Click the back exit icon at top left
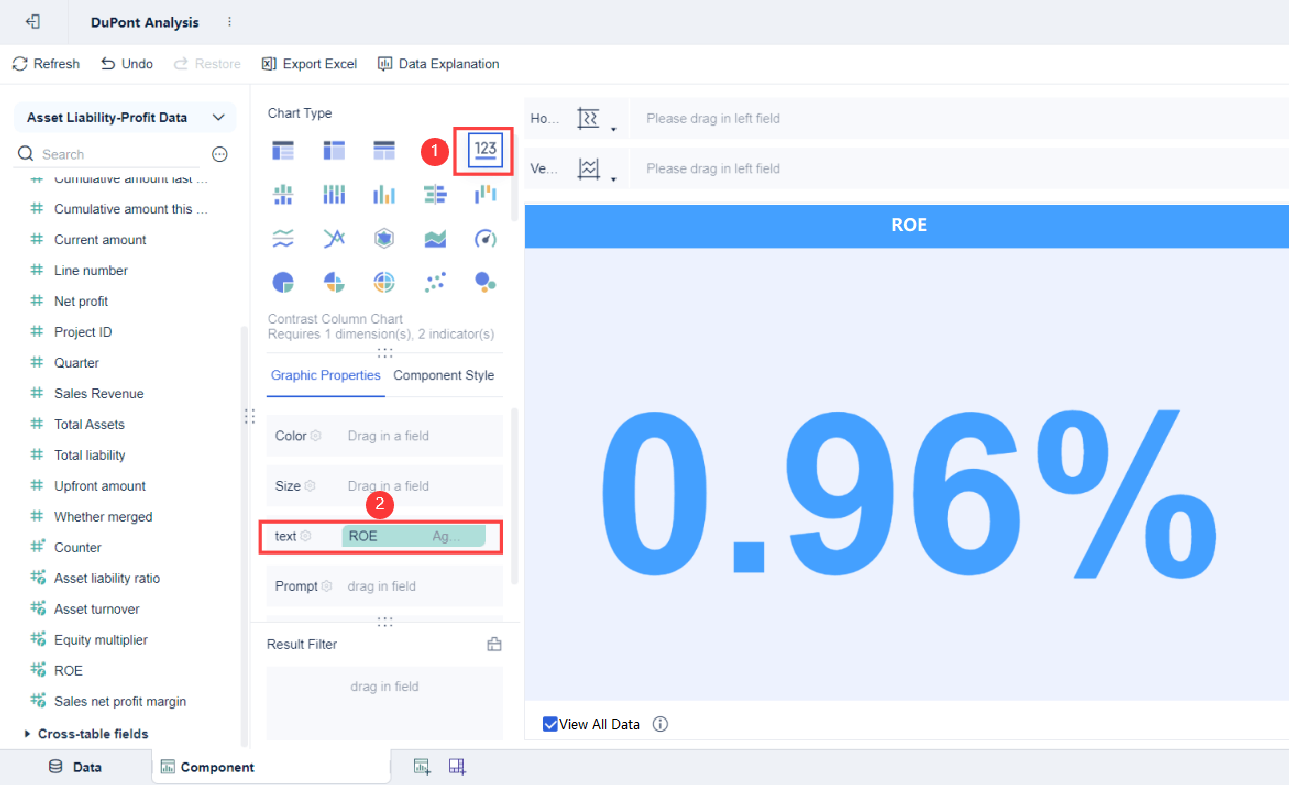Screen dimensions: 1289x785 [33, 21]
